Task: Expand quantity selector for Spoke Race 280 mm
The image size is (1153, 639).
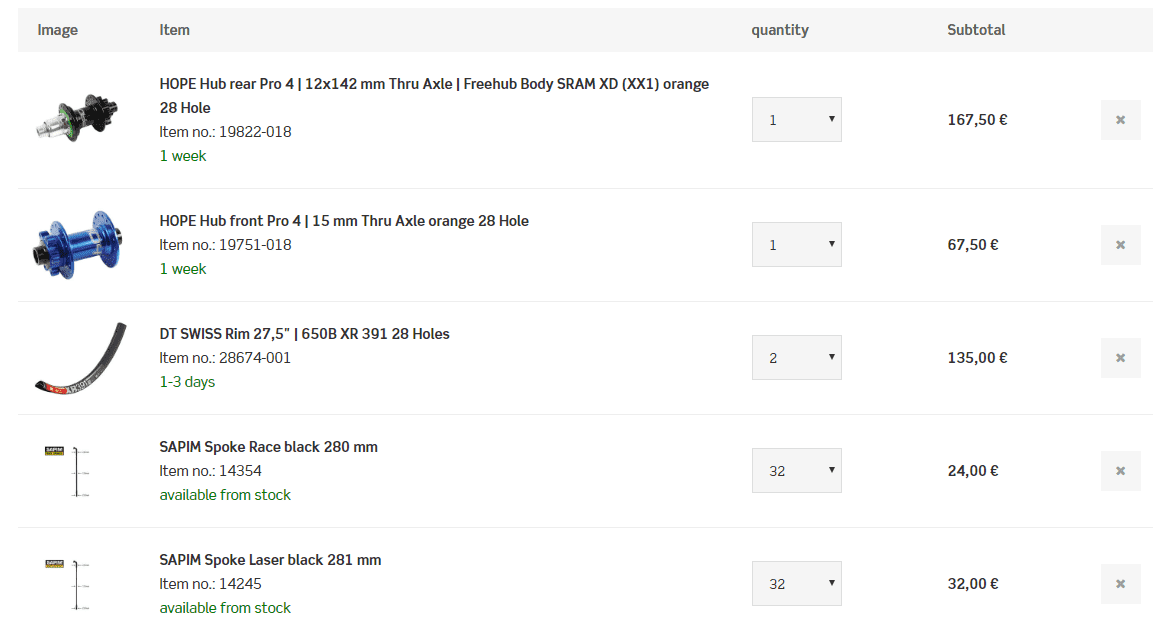Action: [796, 471]
